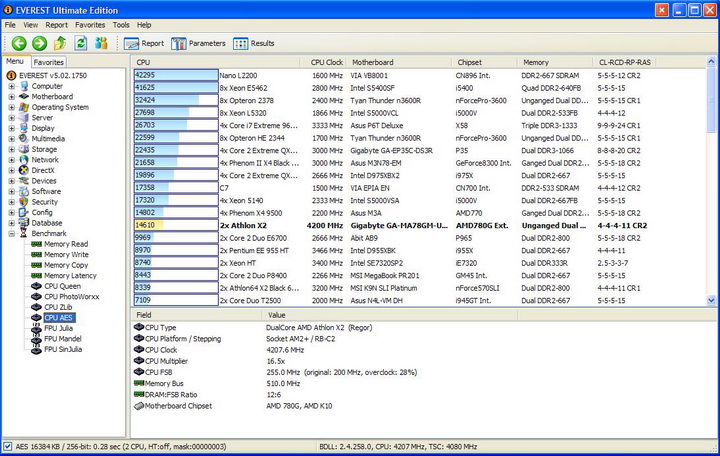Click the Database icon

24,223
